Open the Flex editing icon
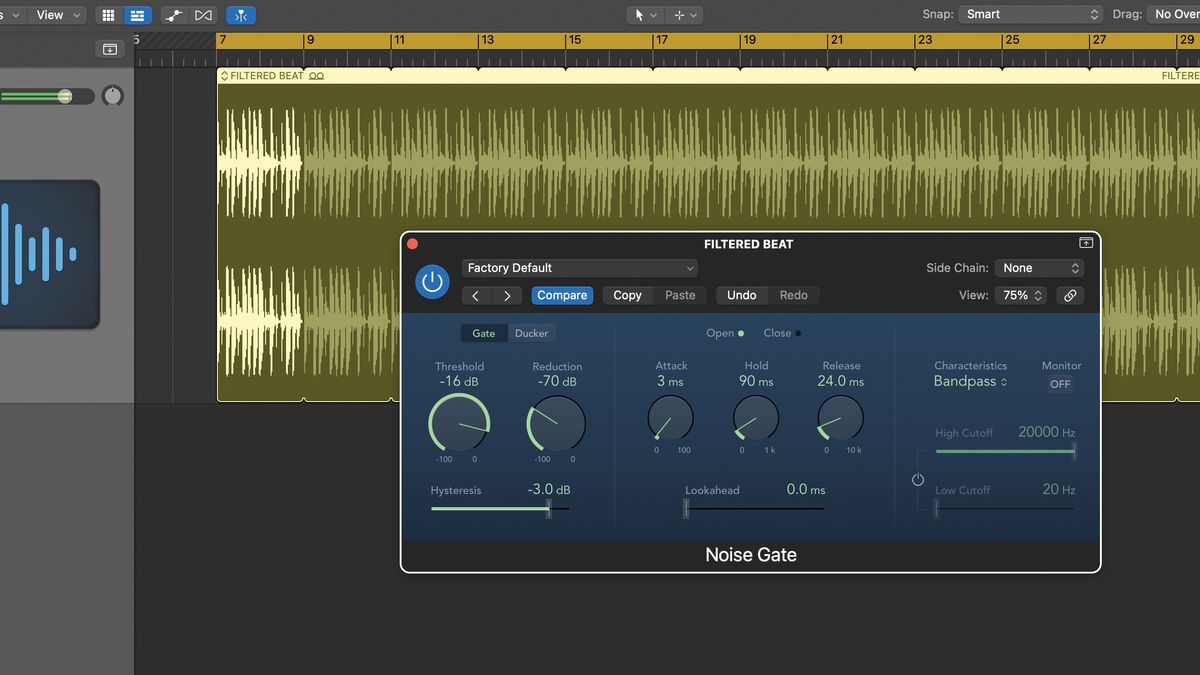The image size is (1200, 675). tap(172, 15)
